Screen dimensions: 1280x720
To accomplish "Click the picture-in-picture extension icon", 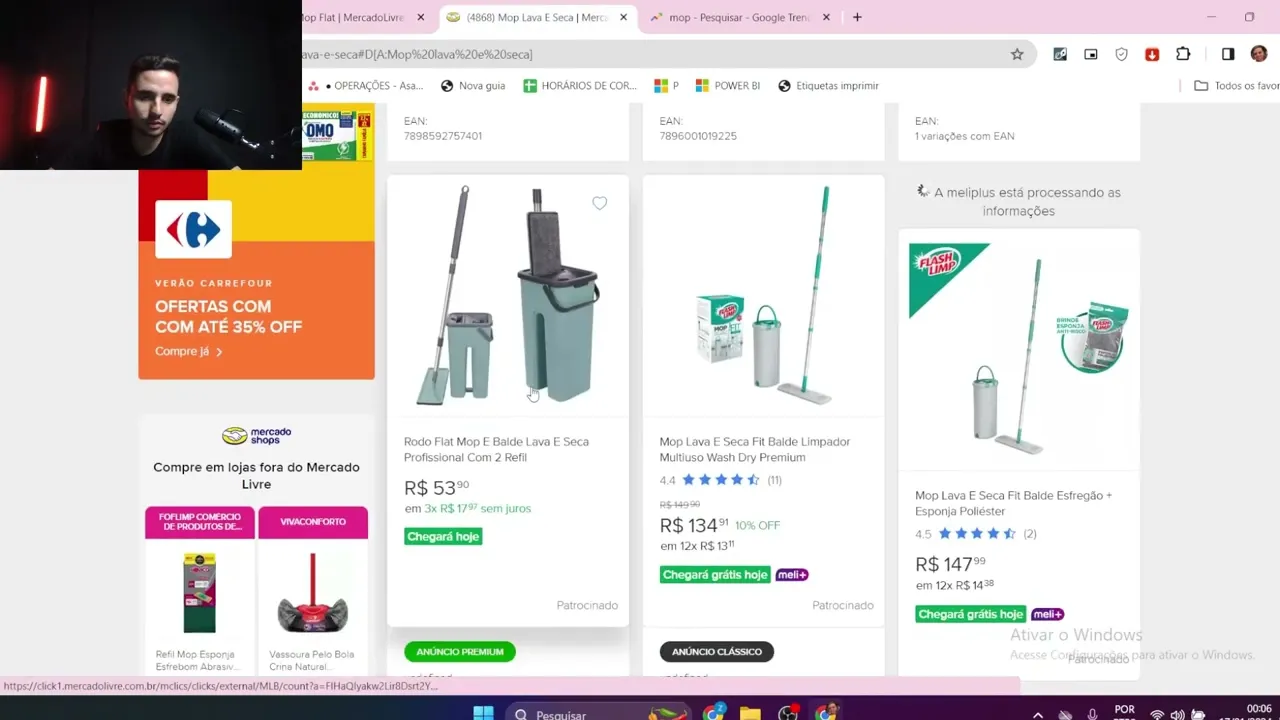I will (1091, 54).
